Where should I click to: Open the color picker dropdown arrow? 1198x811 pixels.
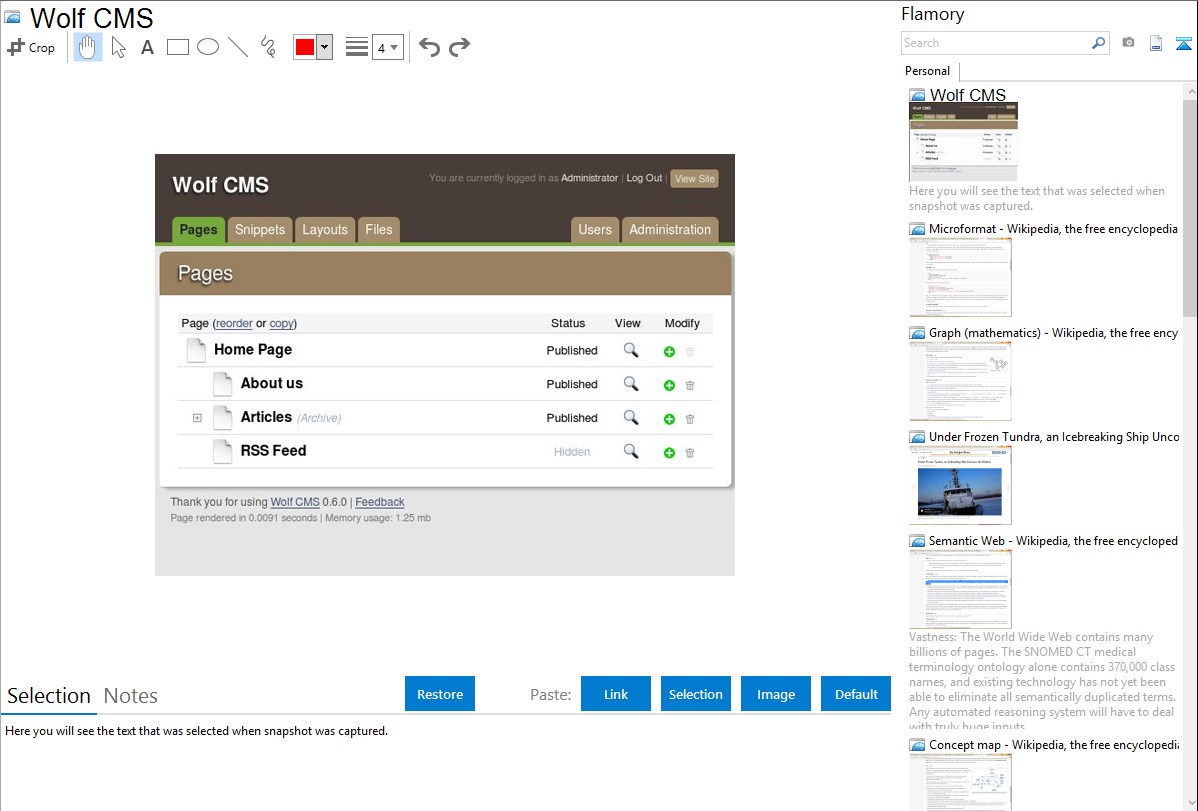[x=325, y=47]
